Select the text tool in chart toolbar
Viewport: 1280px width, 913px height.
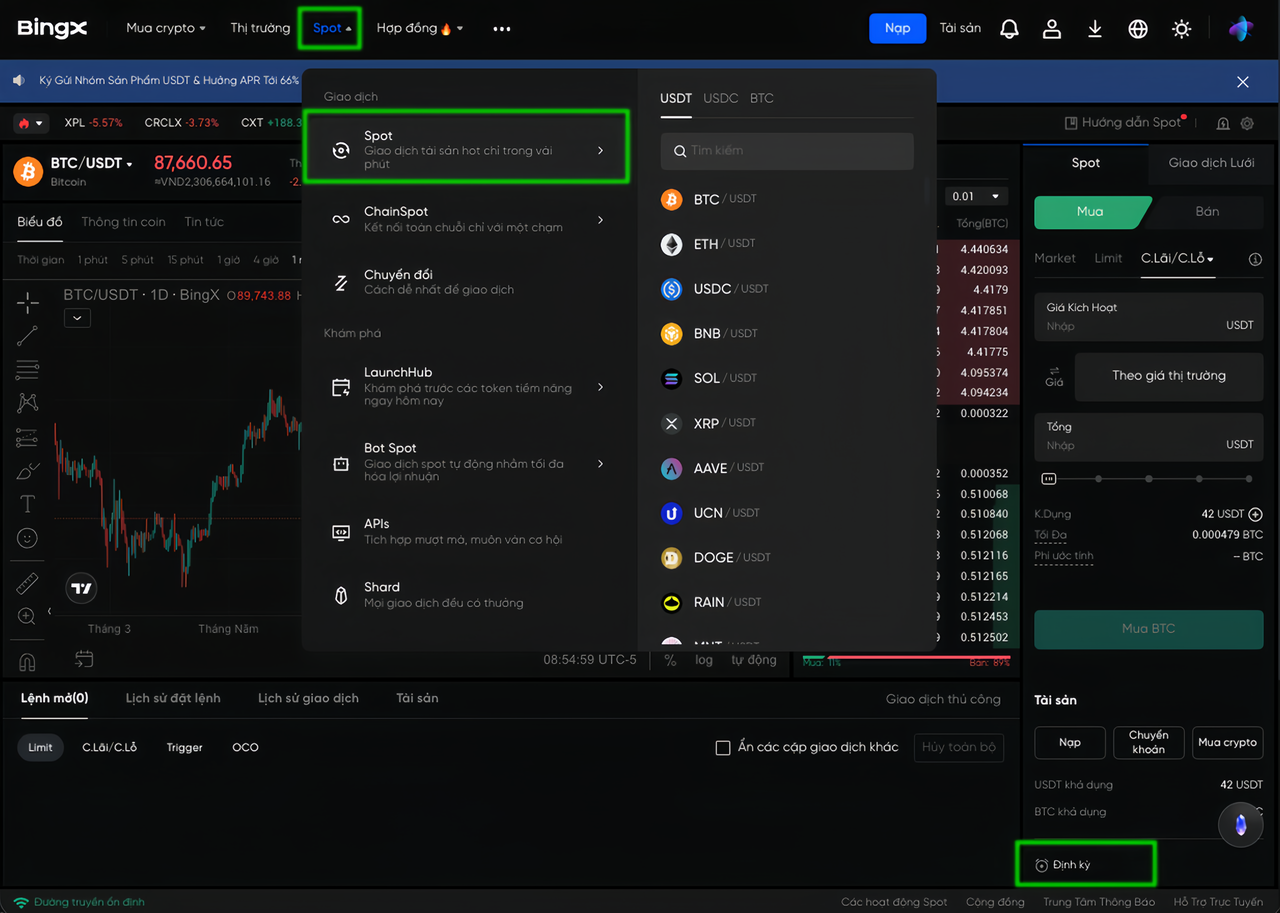click(x=27, y=503)
